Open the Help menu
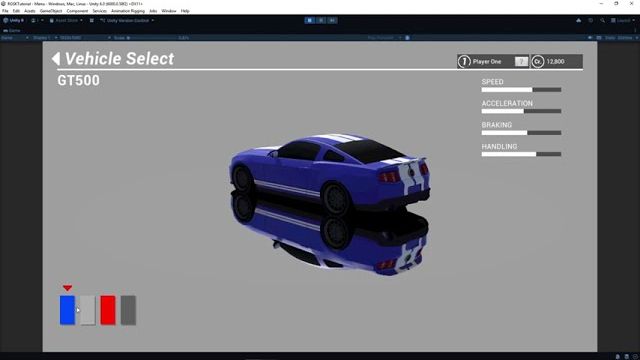640x360 pixels. [x=185, y=11]
